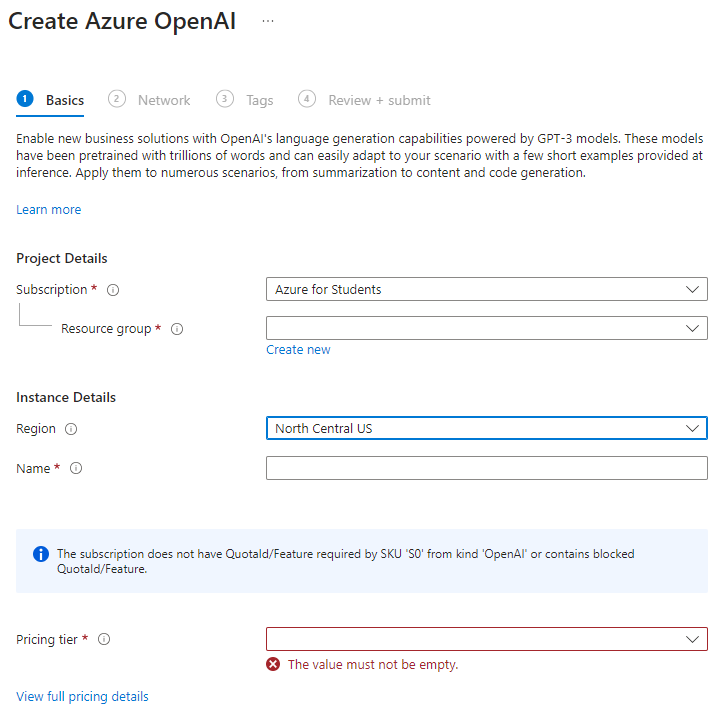Open the ellipsis menu beside the title
724x722 pixels.
[x=268, y=21]
